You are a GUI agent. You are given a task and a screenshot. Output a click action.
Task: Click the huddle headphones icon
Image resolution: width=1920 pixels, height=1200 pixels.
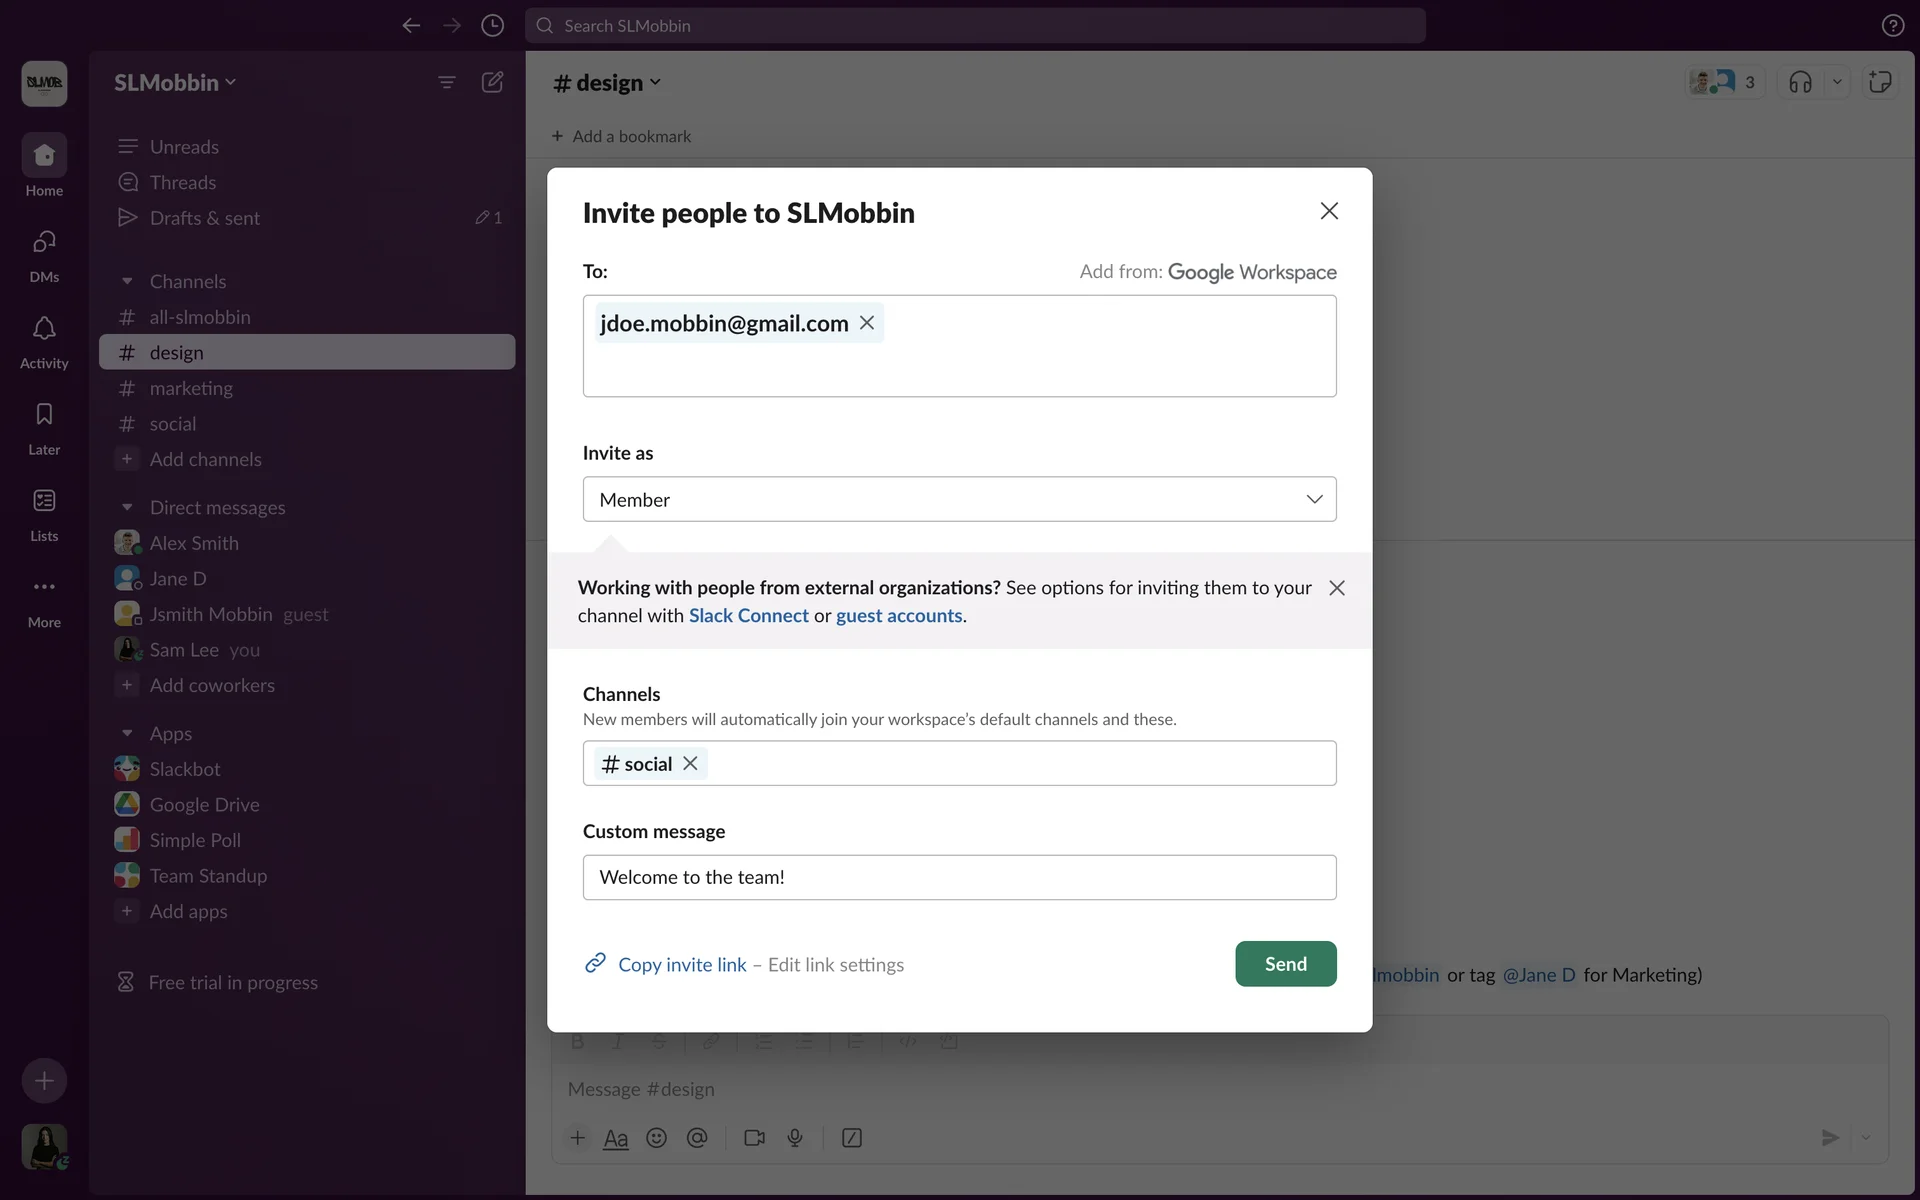point(1800,82)
